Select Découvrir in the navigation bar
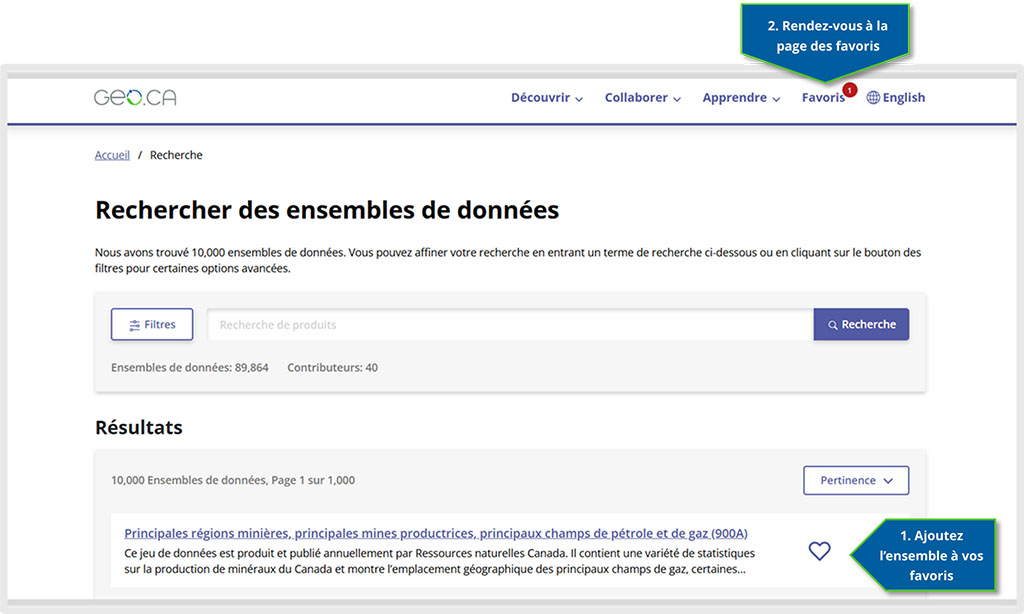This screenshot has height=614, width=1024. click(540, 97)
